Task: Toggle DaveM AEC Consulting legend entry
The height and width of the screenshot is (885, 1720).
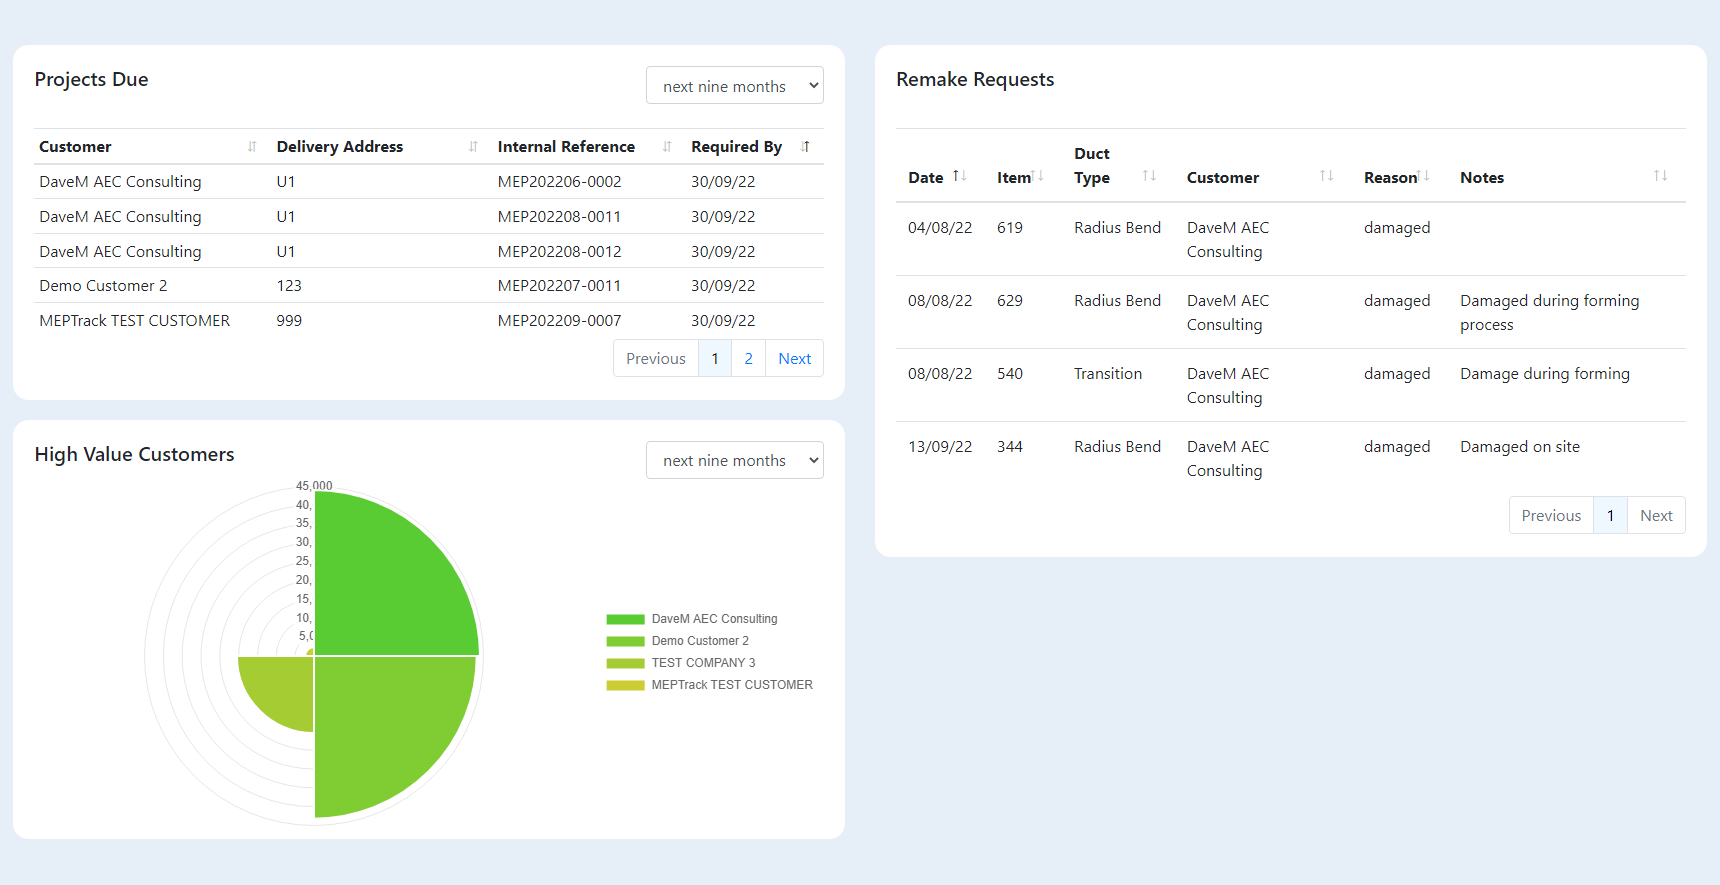Action: [713, 619]
